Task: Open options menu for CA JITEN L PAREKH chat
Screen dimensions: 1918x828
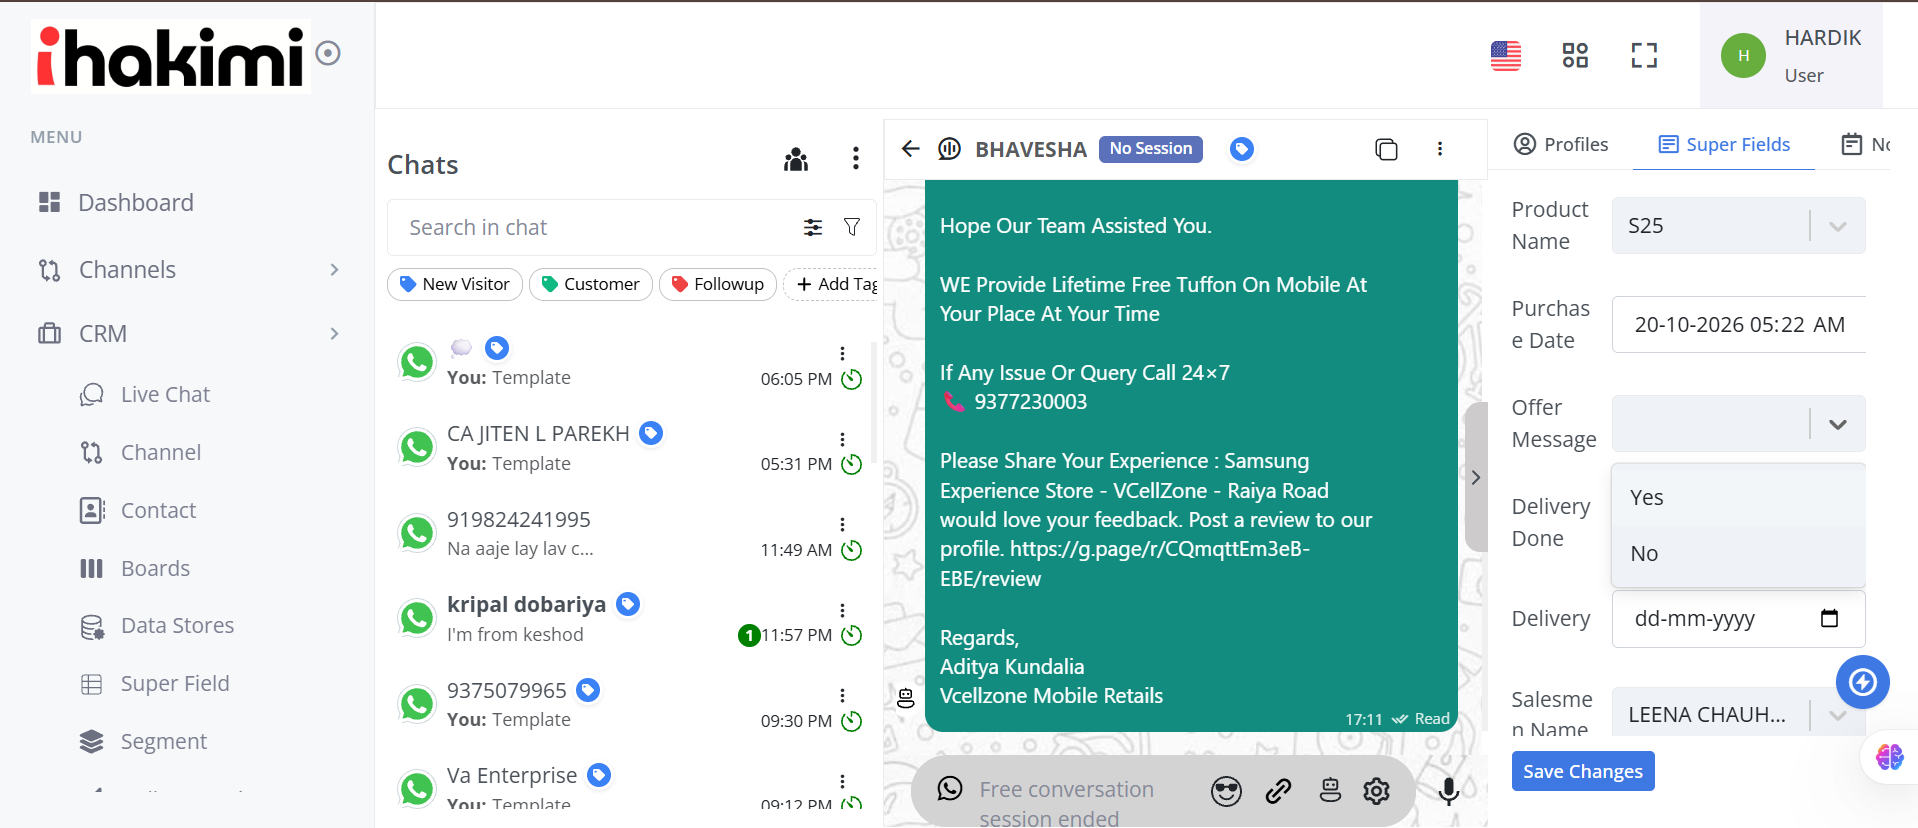Action: click(842, 439)
